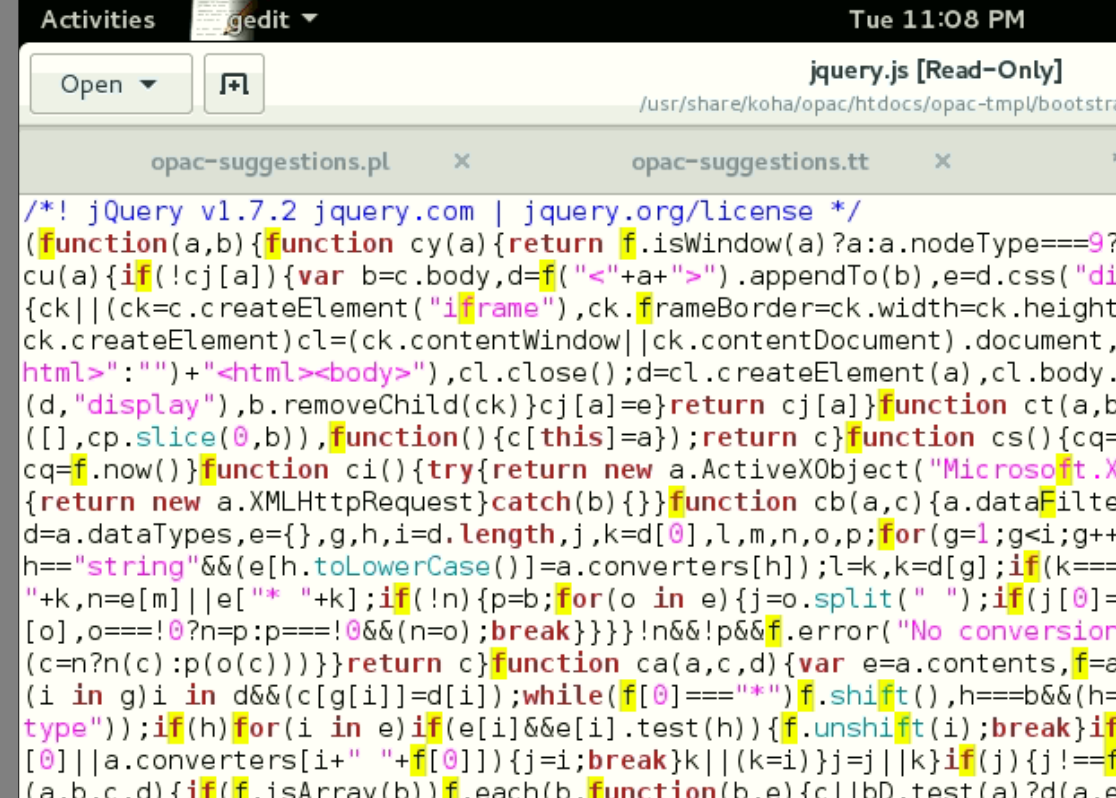The image size is (1116, 798).
Task: Switch to the opac-suggestions.tt tab
Action: point(750,162)
